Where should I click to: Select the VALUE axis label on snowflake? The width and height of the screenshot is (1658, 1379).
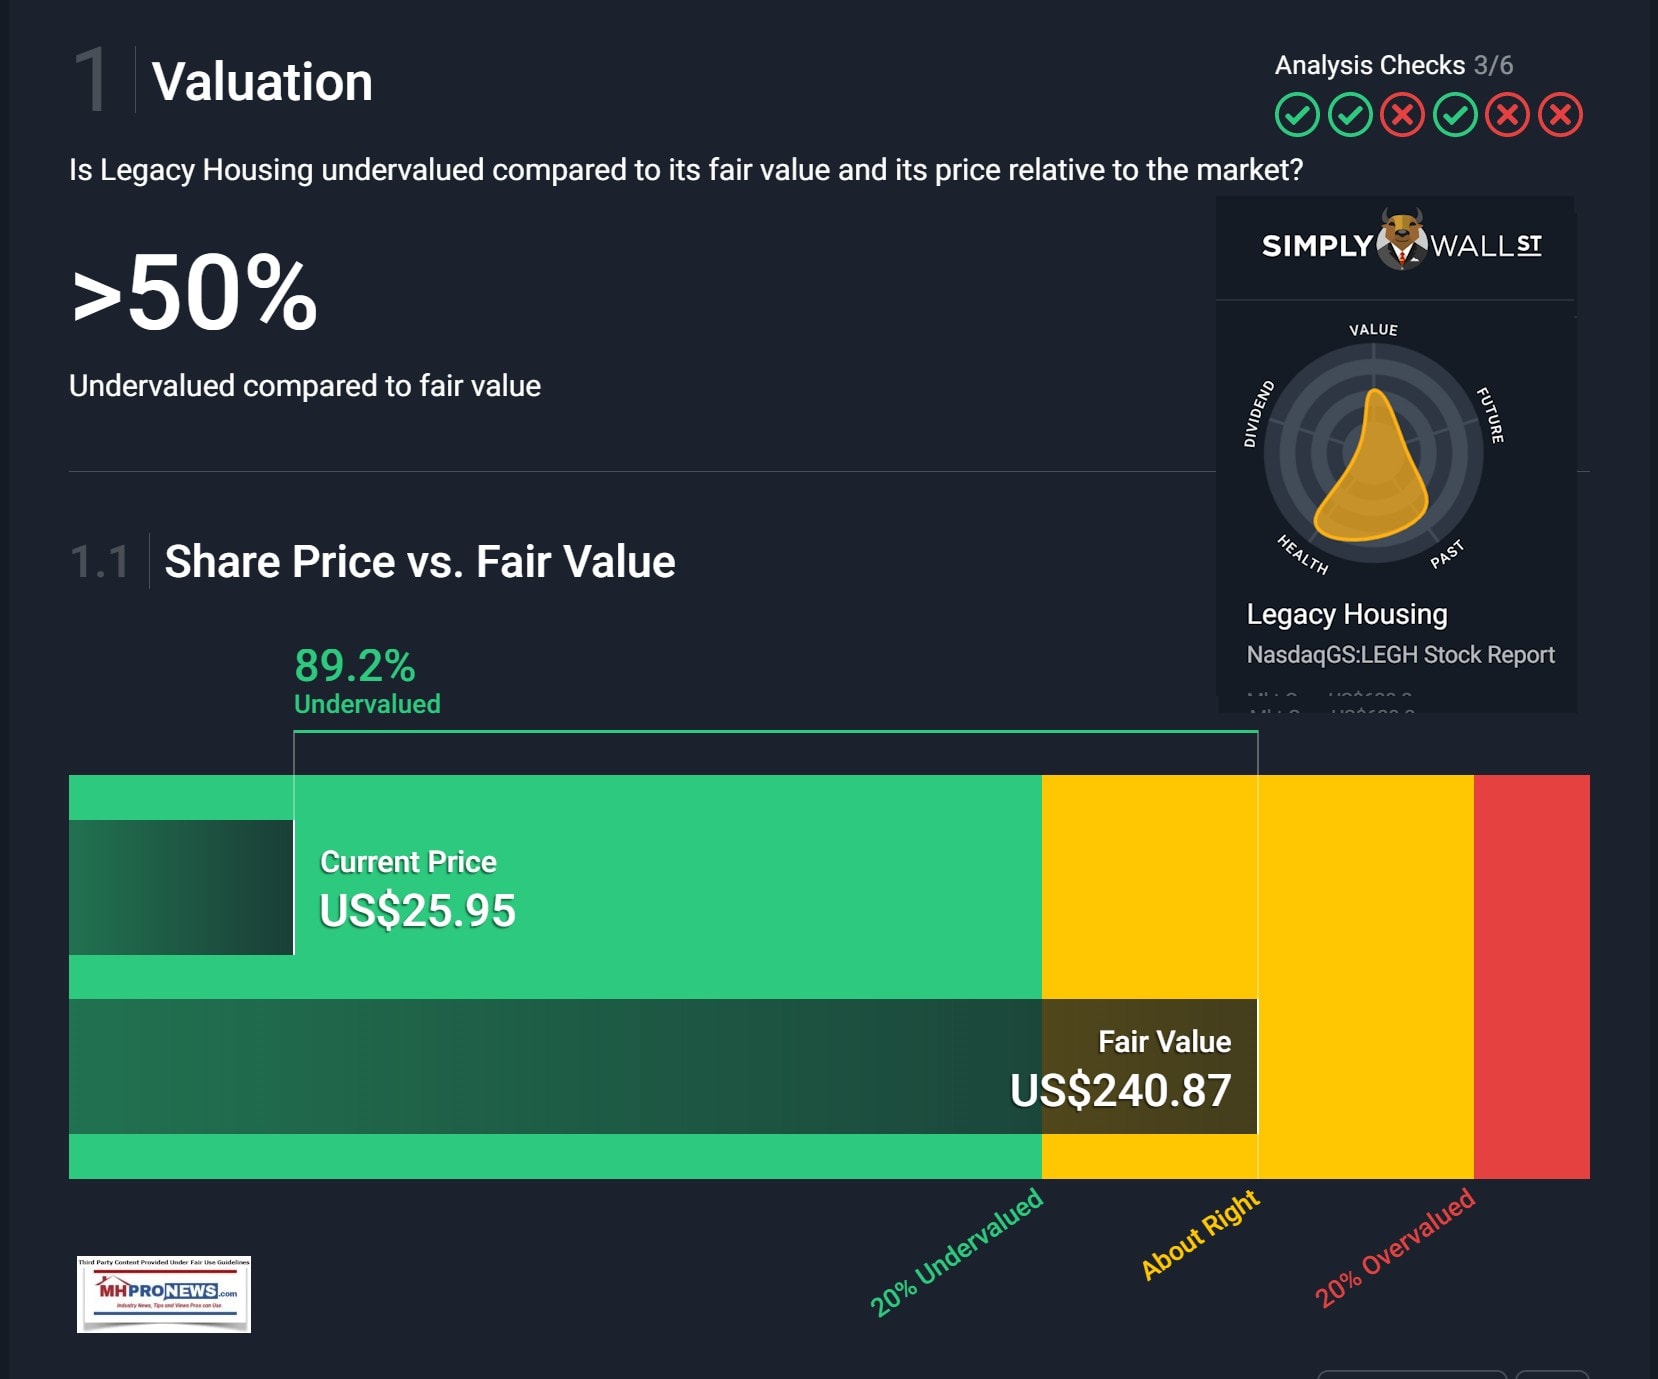pyautogui.click(x=1373, y=329)
